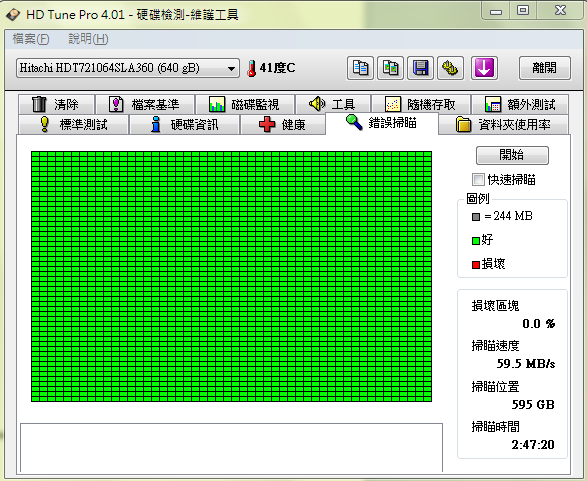The width and height of the screenshot is (587, 481).
Task: Enable the 快速掃瞄 quick scan checkbox
Action: point(478,180)
